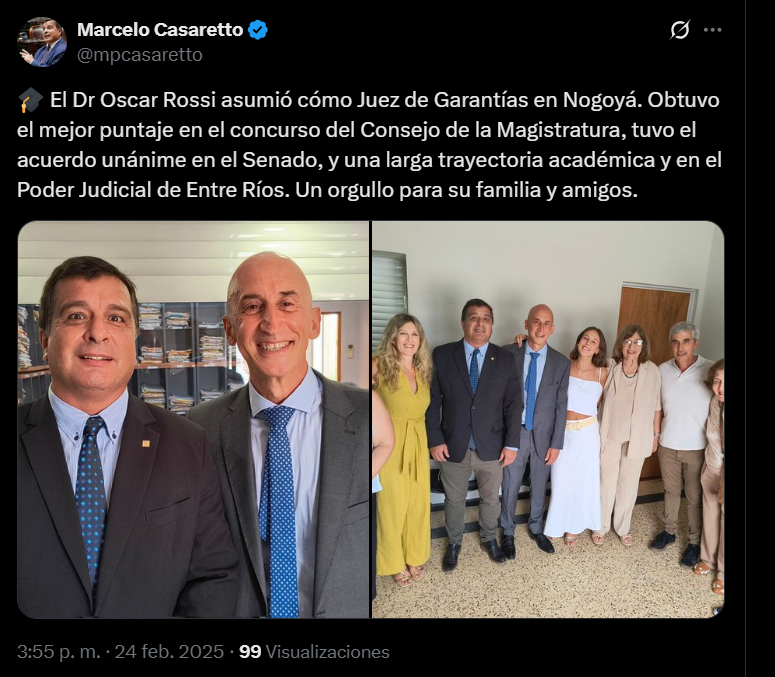Click the Grok slashed-circle icon

680,30
